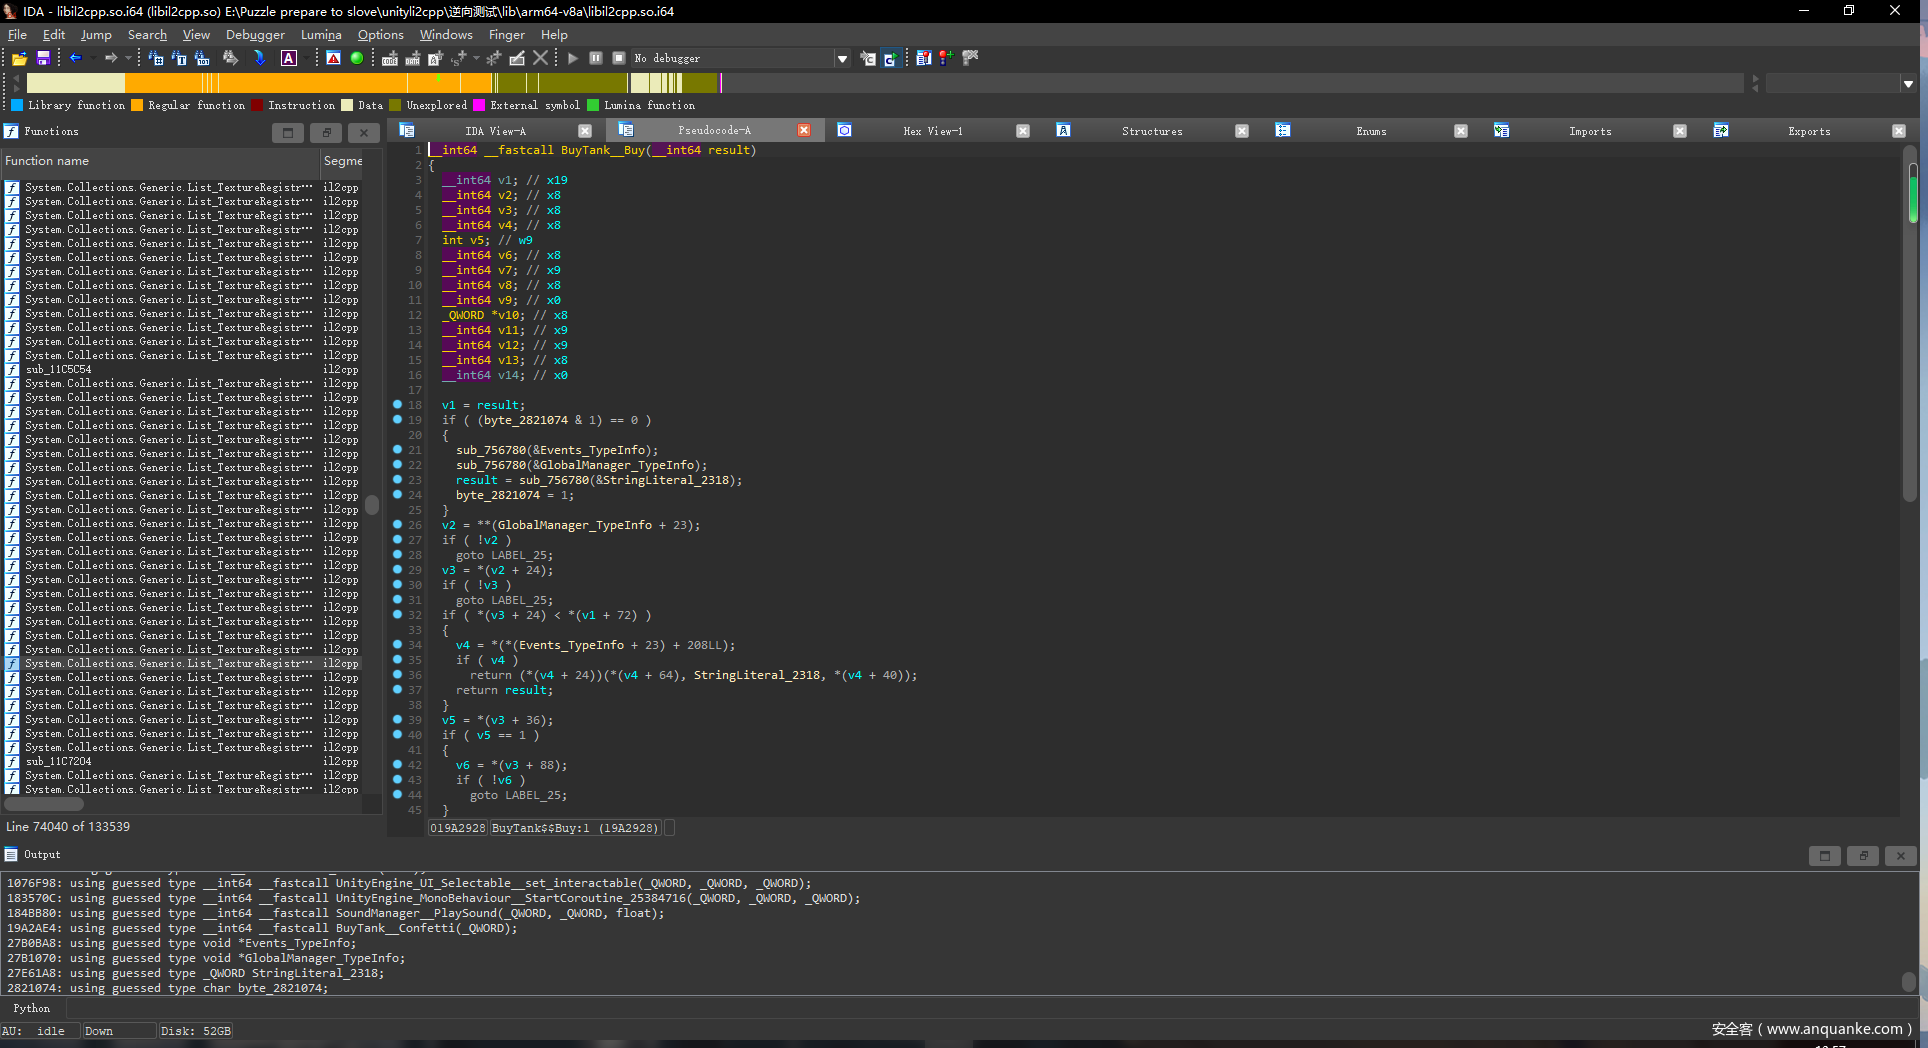Click the X cross toolbar icon
This screenshot has width=1928, height=1048.
tap(540, 58)
